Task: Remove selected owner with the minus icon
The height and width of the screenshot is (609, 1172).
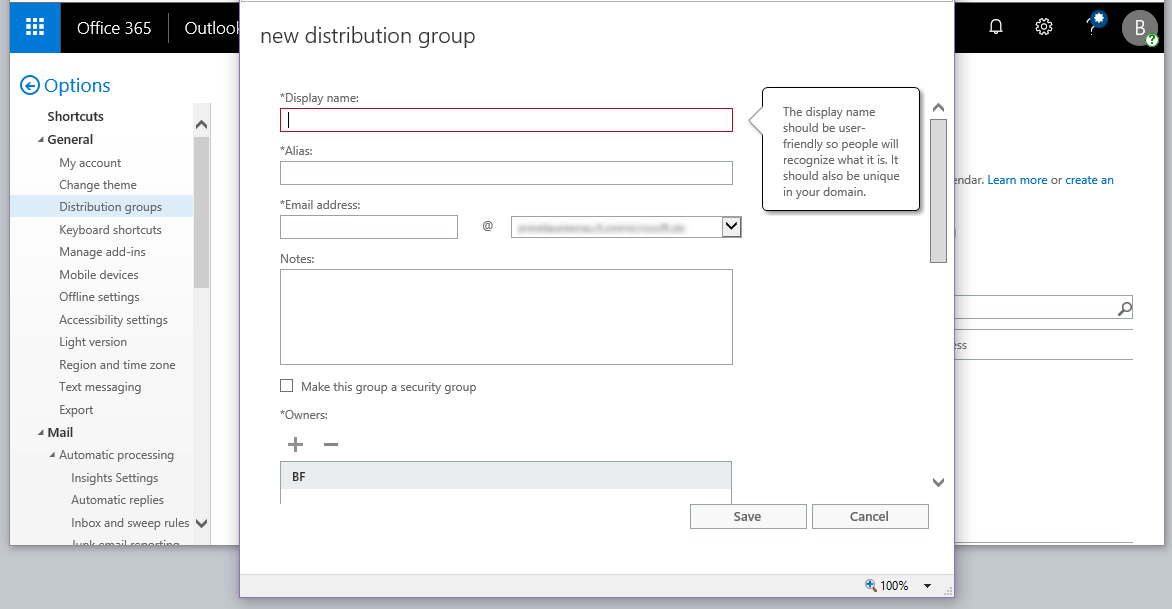Action: tap(330, 445)
